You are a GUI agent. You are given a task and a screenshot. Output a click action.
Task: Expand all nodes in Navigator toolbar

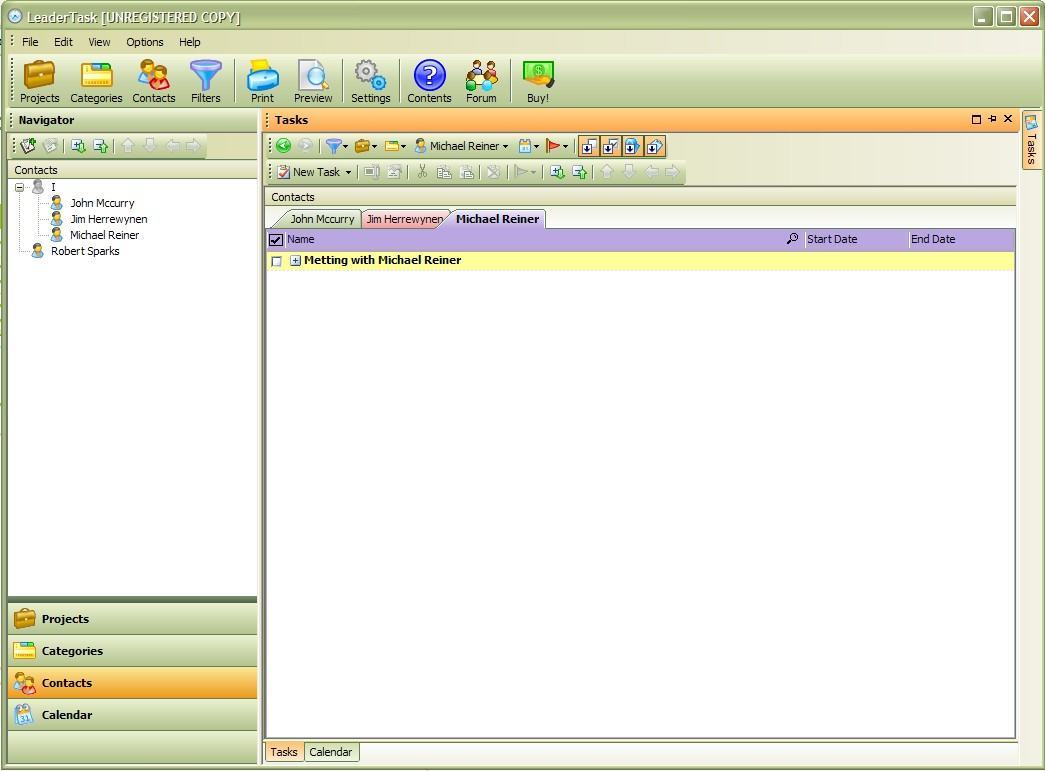point(78,146)
